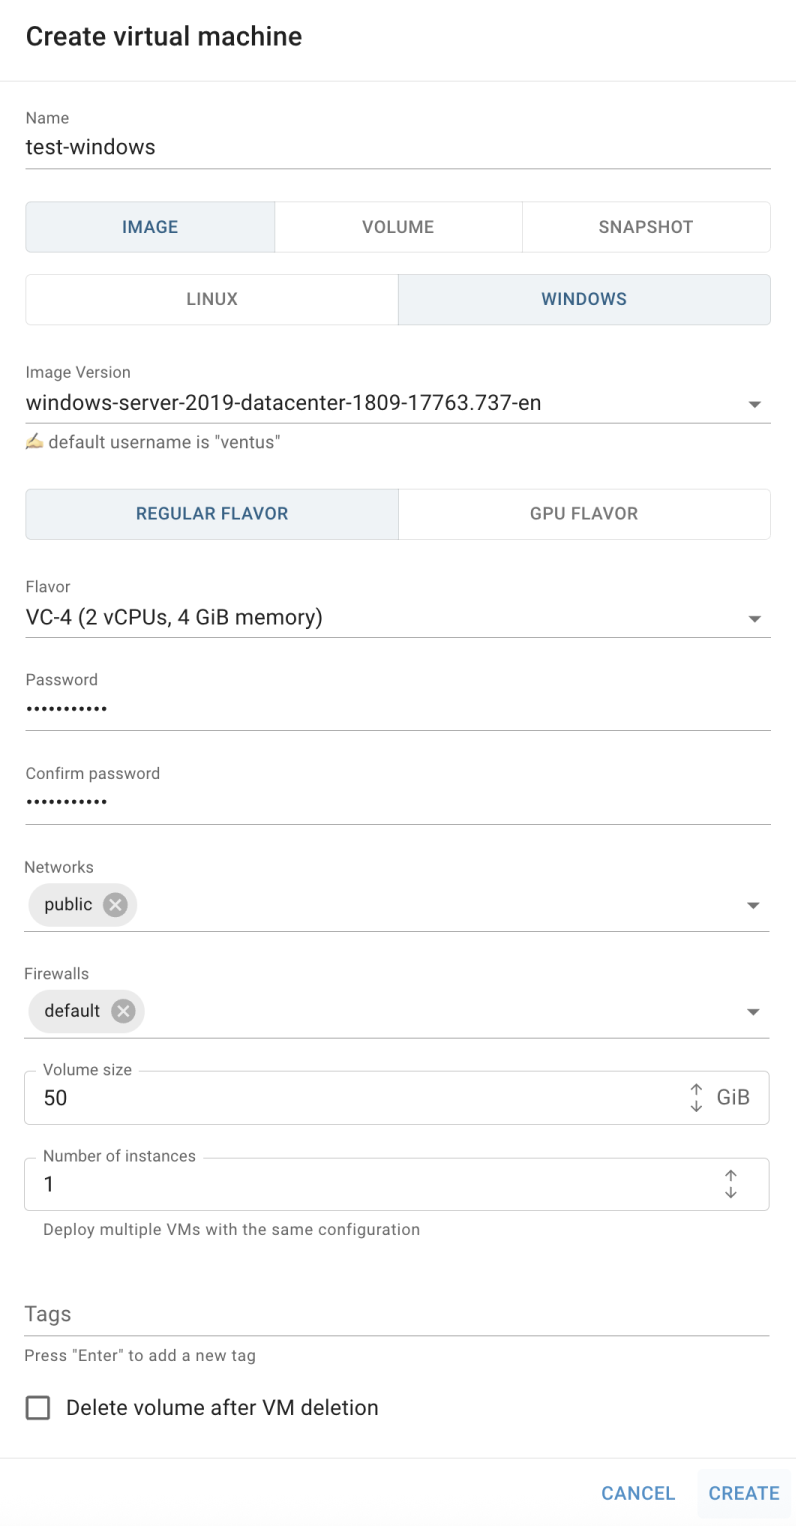Screen dimensions: 796x1526
Task: Click the Number of instances stepper arrows
Action: 731,1185
